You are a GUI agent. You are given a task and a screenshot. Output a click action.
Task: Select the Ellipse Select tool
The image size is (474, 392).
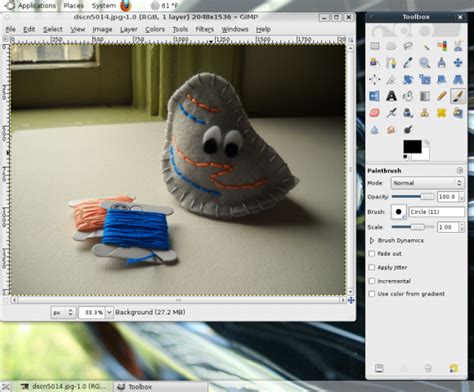click(391, 46)
